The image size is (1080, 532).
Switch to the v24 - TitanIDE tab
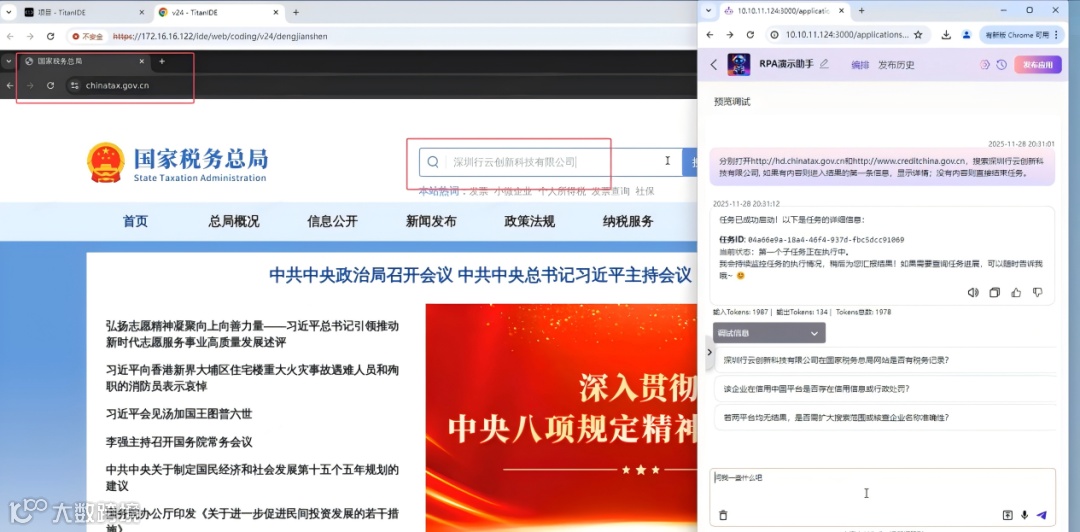pos(218,12)
